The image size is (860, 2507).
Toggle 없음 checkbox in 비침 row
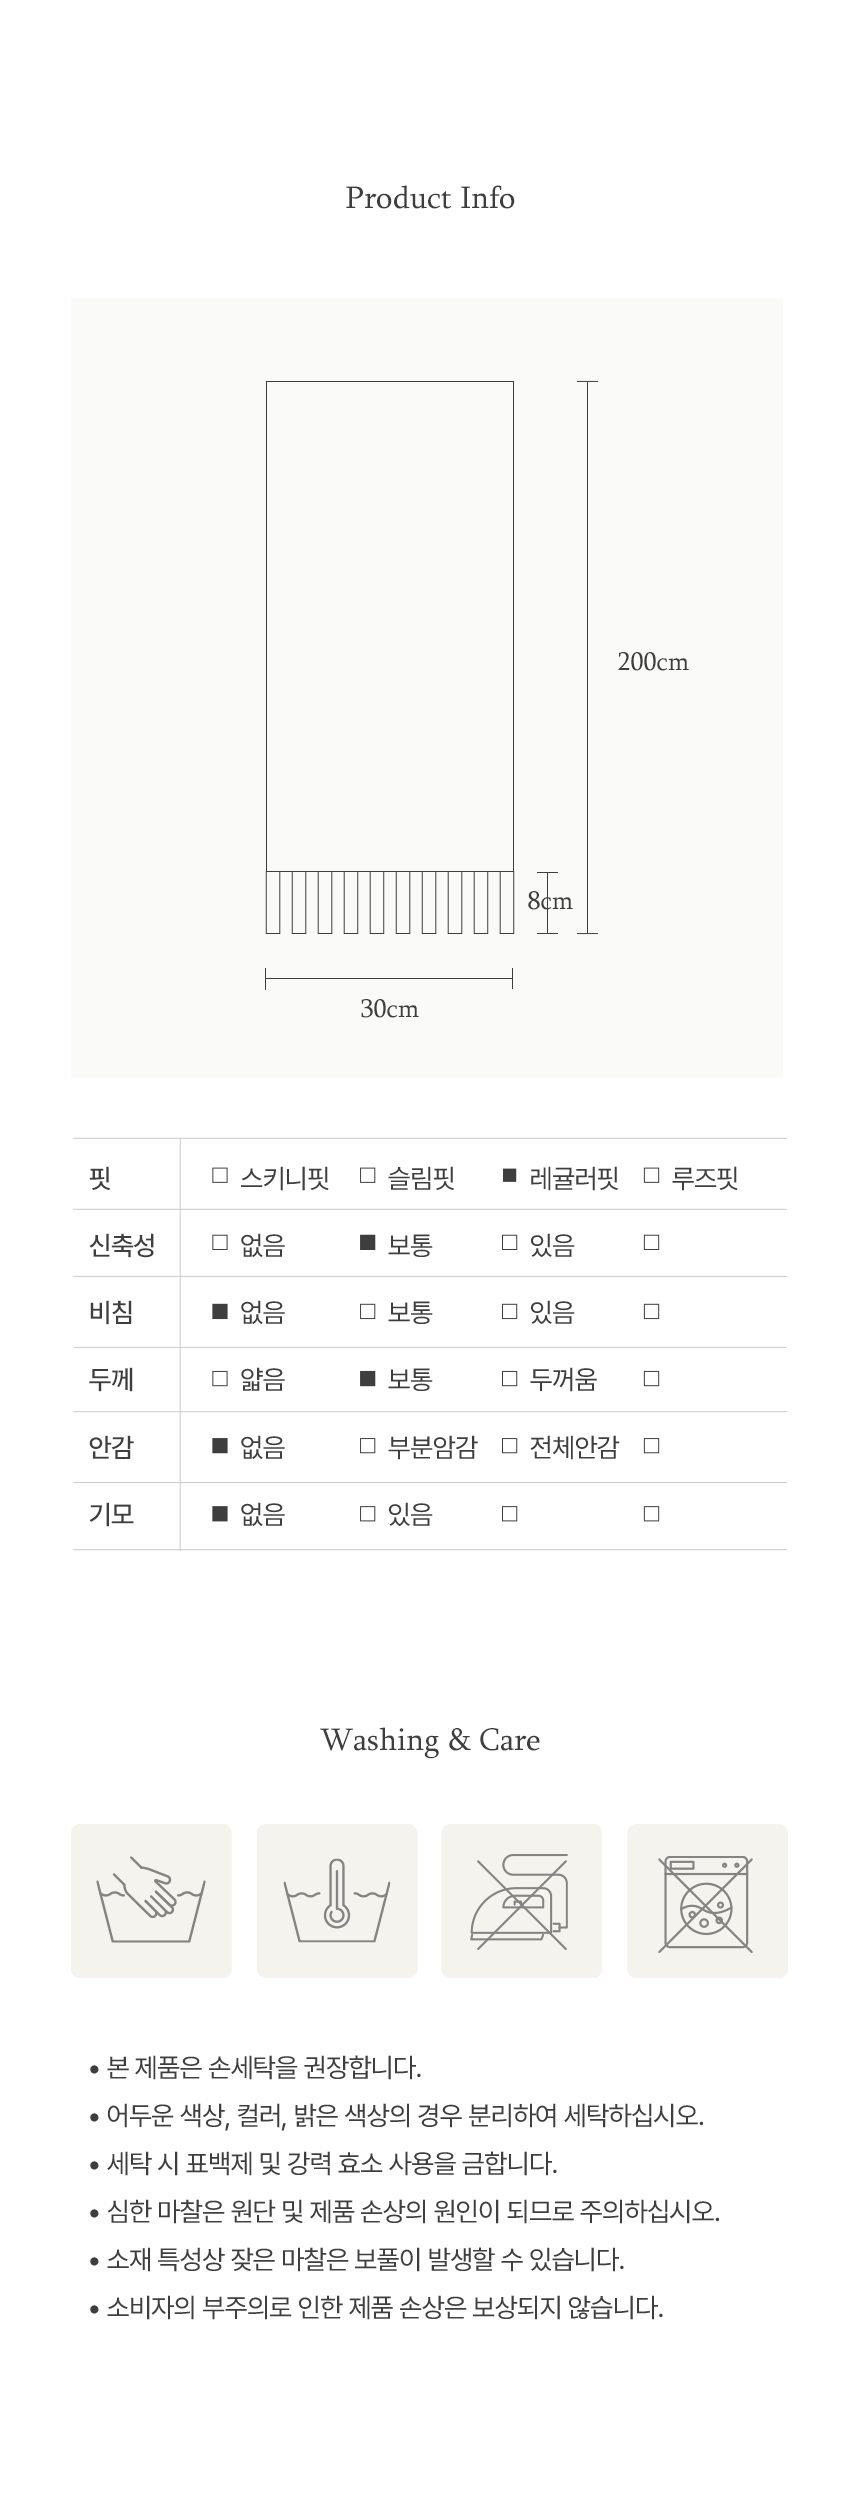pyautogui.click(x=220, y=1311)
